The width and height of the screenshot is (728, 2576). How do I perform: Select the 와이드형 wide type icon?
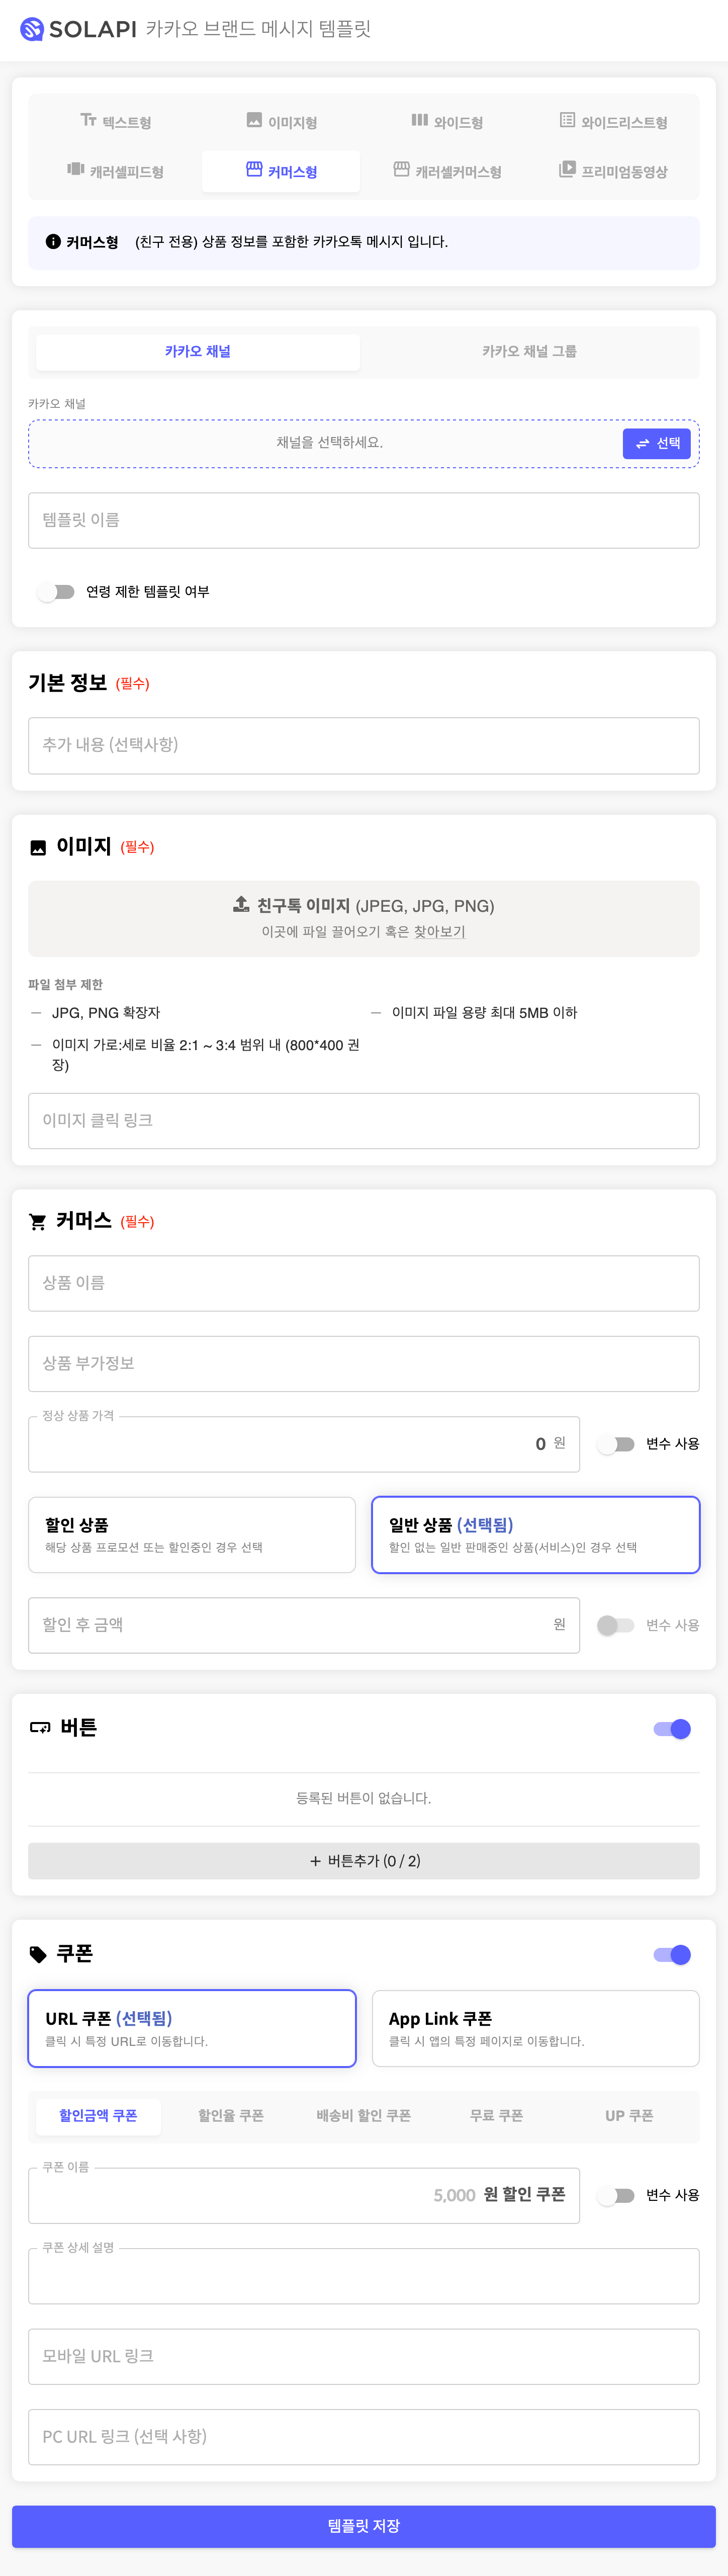click(x=420, y=120)
